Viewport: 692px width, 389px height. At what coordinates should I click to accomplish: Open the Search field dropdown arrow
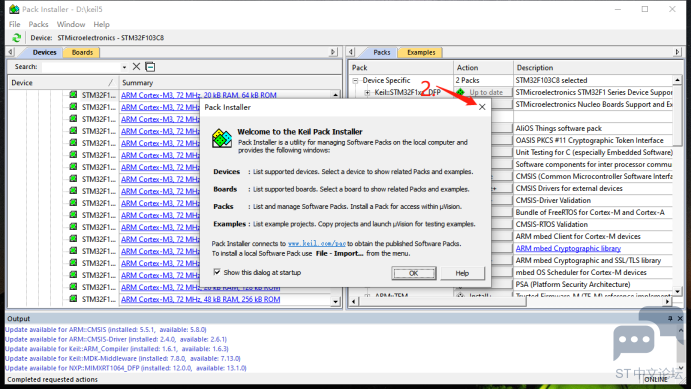[124, 67]
